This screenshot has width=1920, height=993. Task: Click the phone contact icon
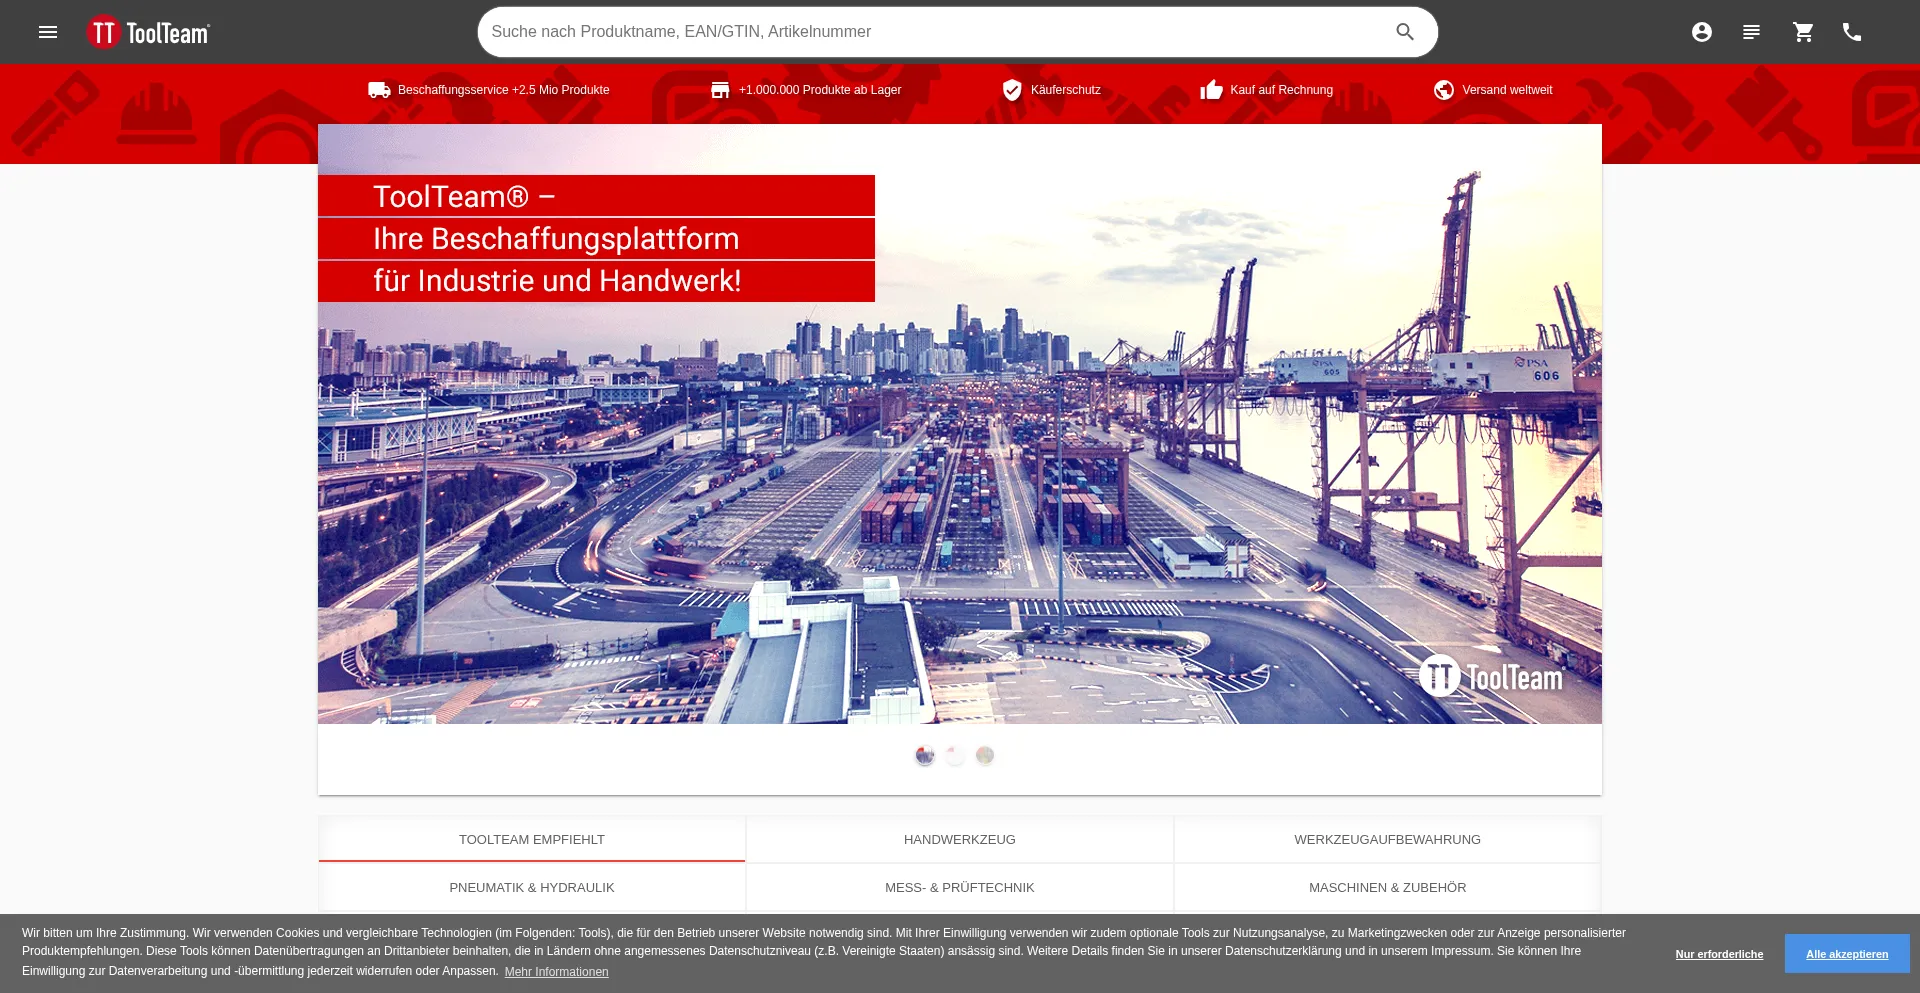point(1852,32)
